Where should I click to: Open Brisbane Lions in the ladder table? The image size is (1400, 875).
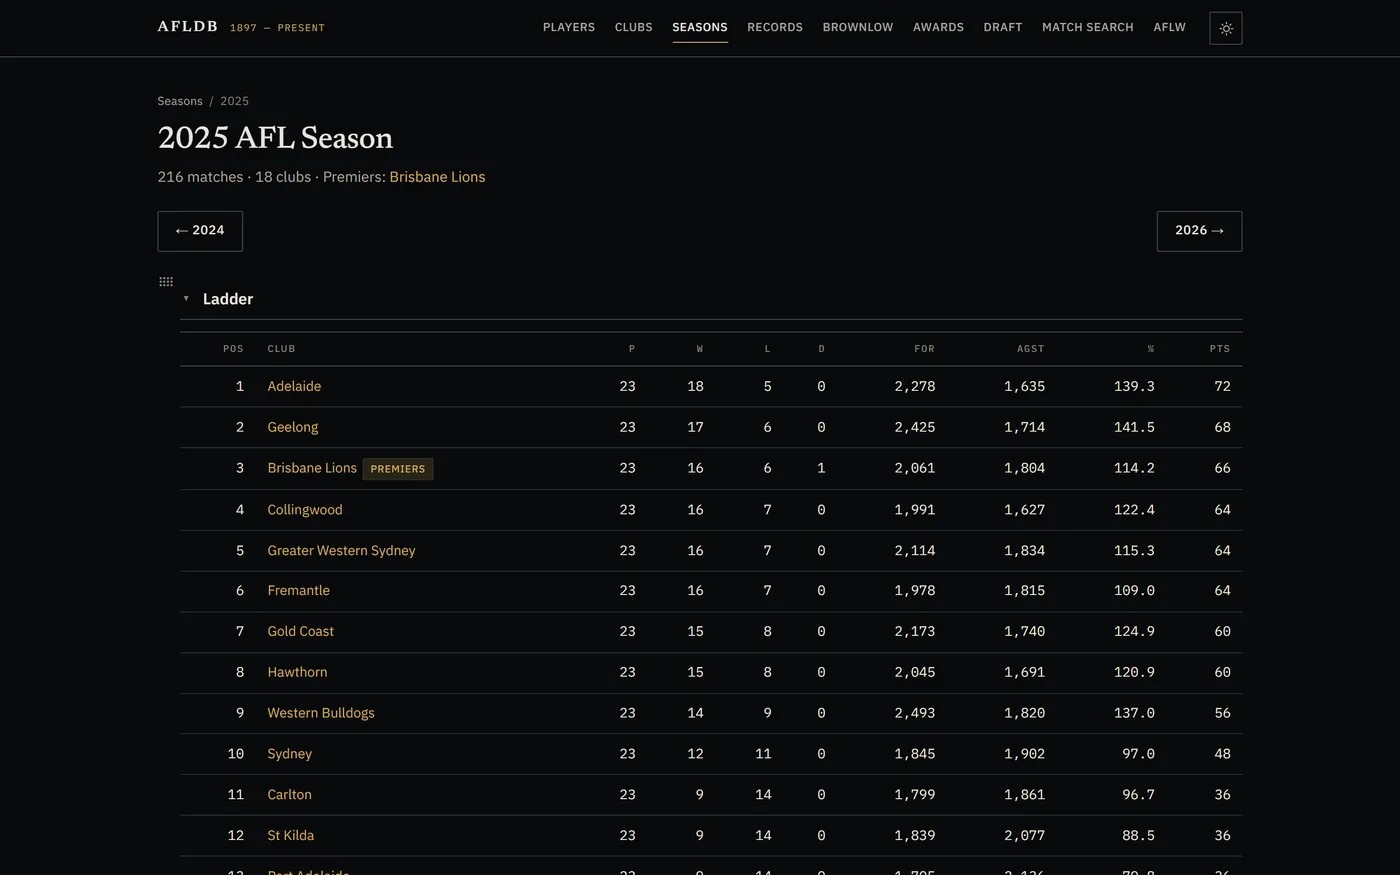(x=312, y=468)
